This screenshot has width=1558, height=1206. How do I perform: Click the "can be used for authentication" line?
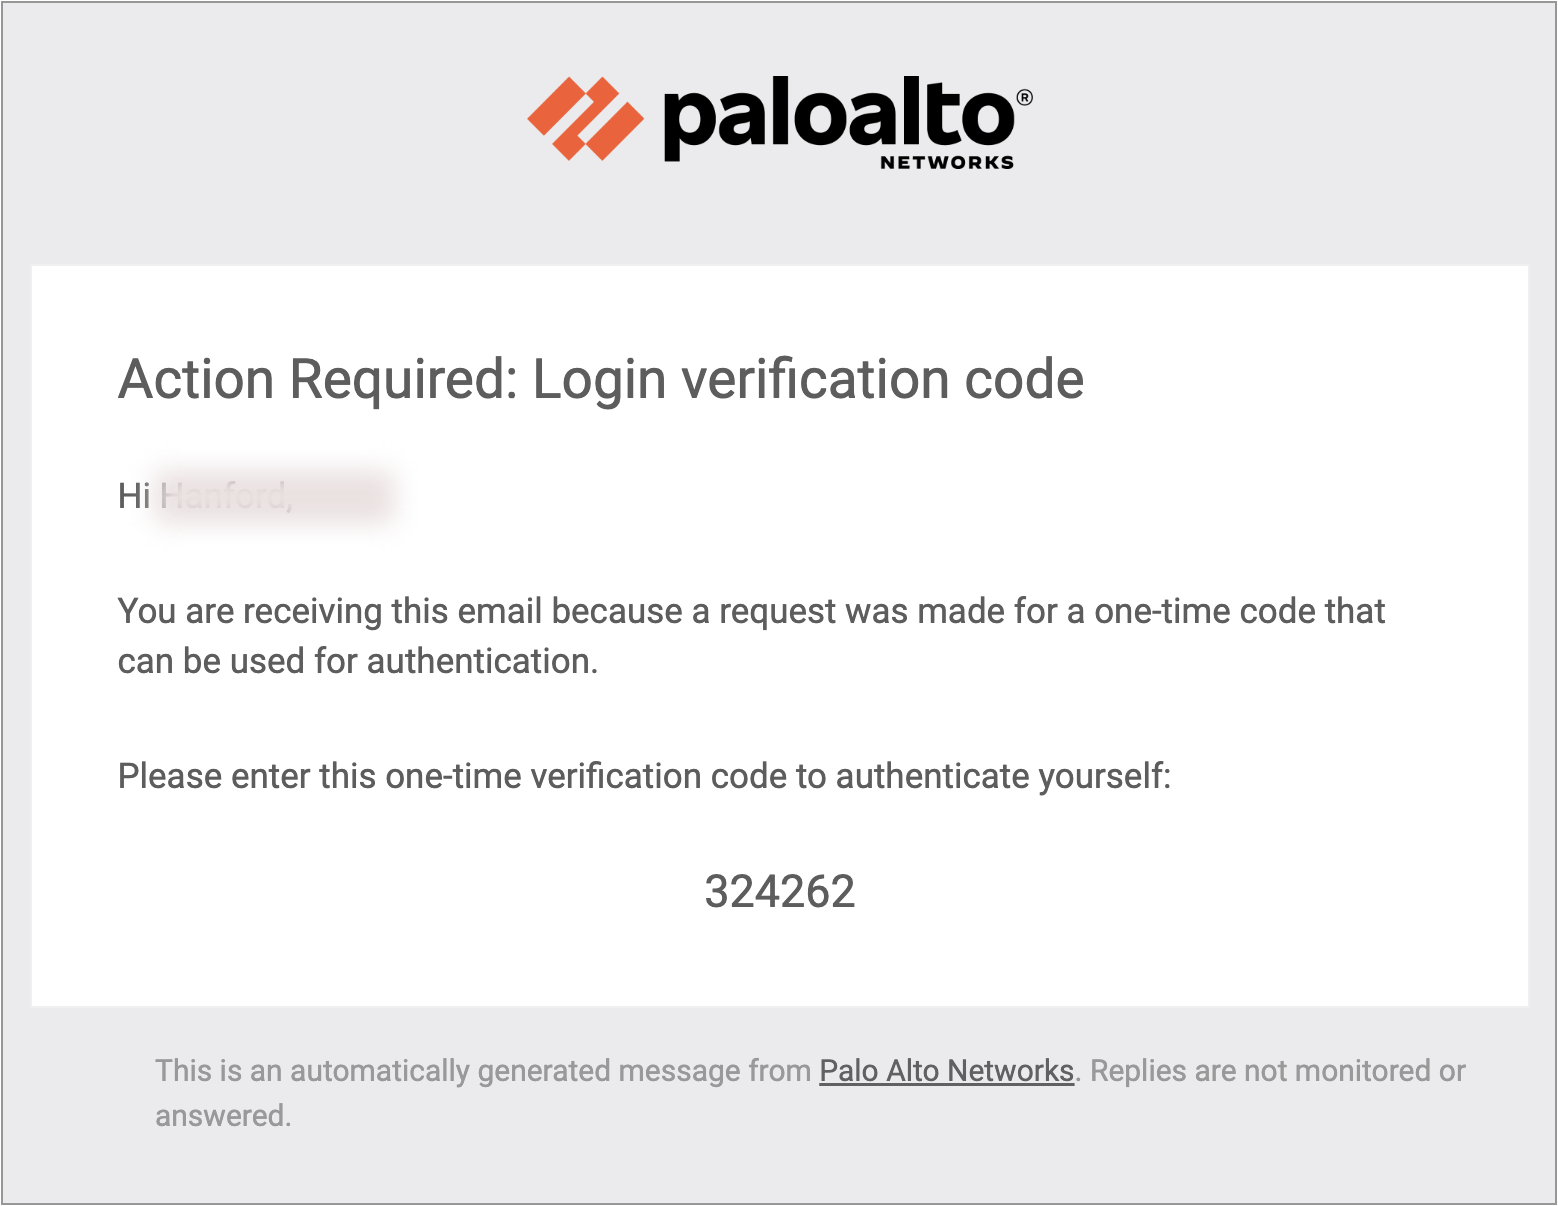pyautogui.click(x=357, y=661)
